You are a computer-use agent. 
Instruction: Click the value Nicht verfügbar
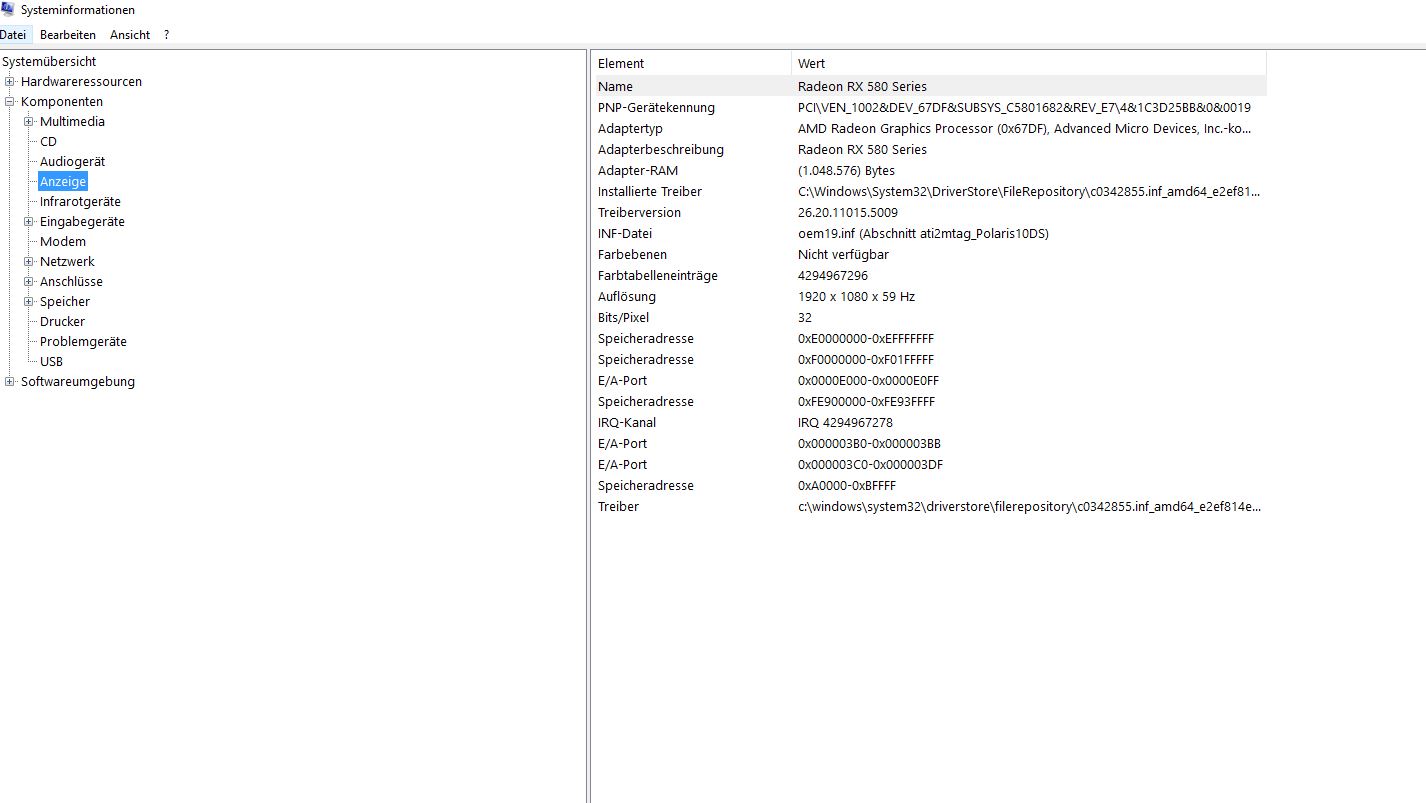tap(843, 254)
